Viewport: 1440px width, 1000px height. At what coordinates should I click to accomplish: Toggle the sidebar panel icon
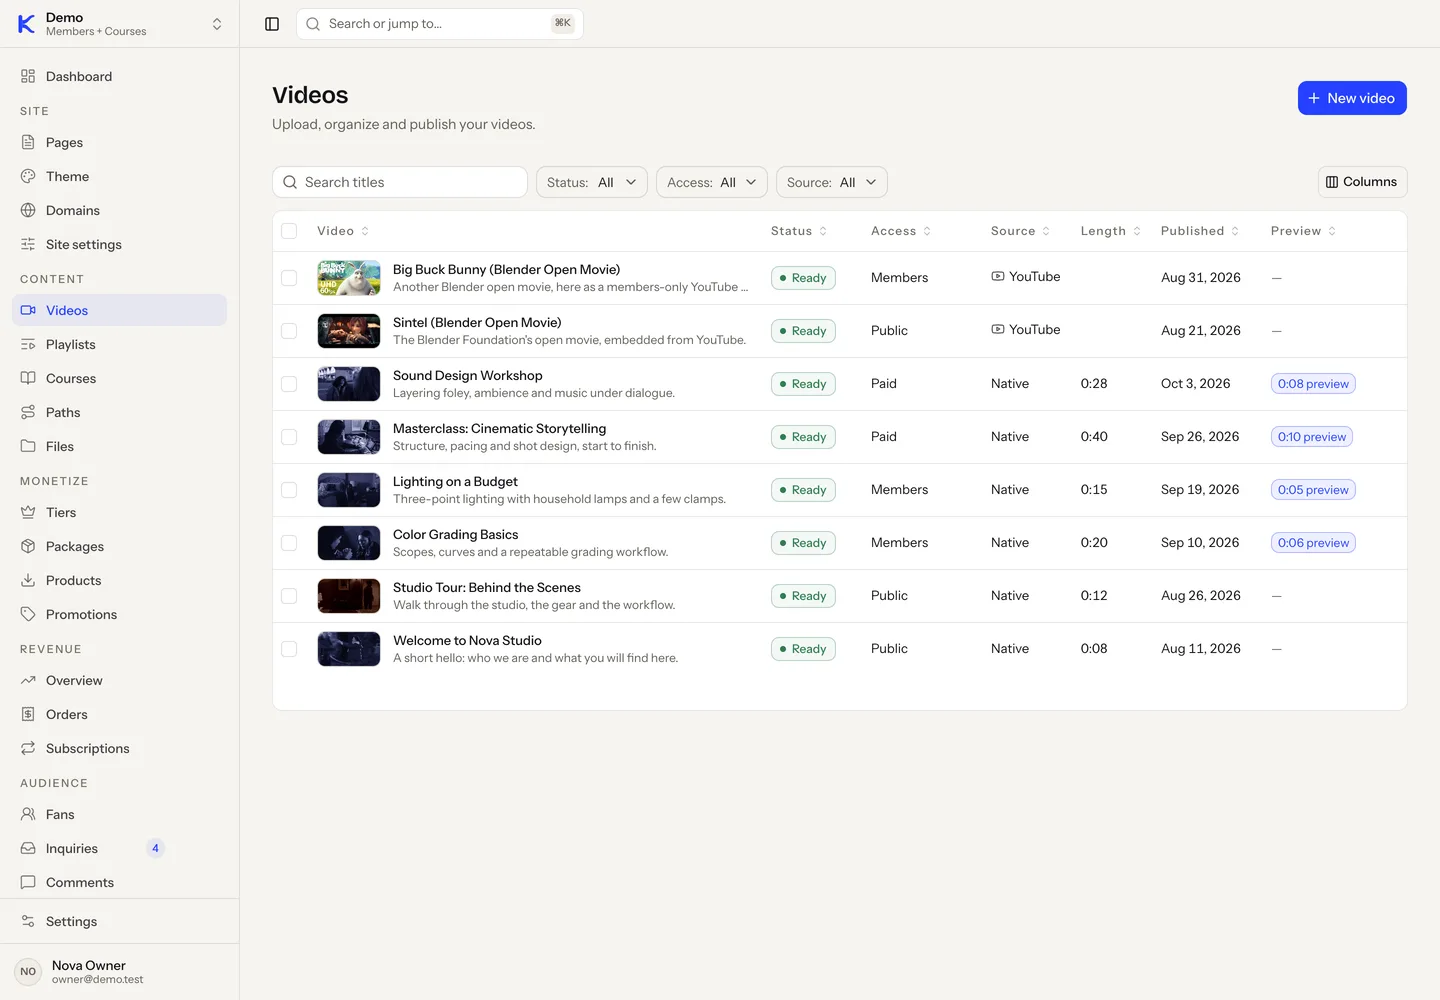(272, 24)
